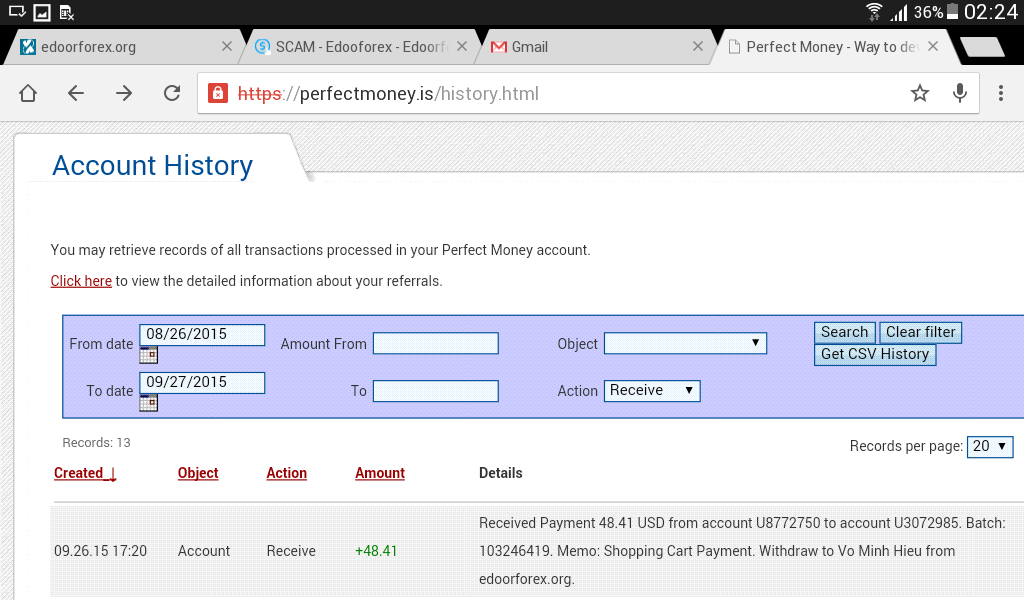Open the From date calendar picker
Image resolution: width=1024 pixels, height=600 pixels.
coord(148,355)
